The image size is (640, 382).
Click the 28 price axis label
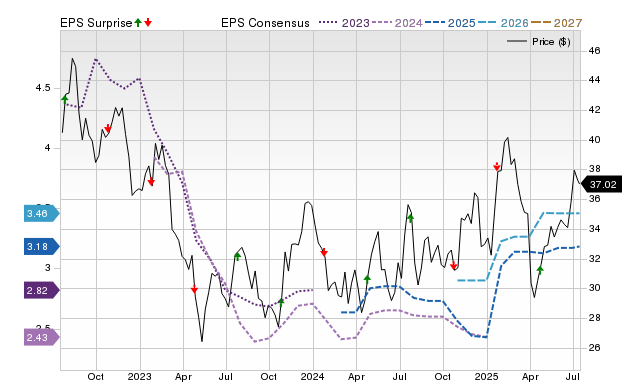(x=594, y=318)
